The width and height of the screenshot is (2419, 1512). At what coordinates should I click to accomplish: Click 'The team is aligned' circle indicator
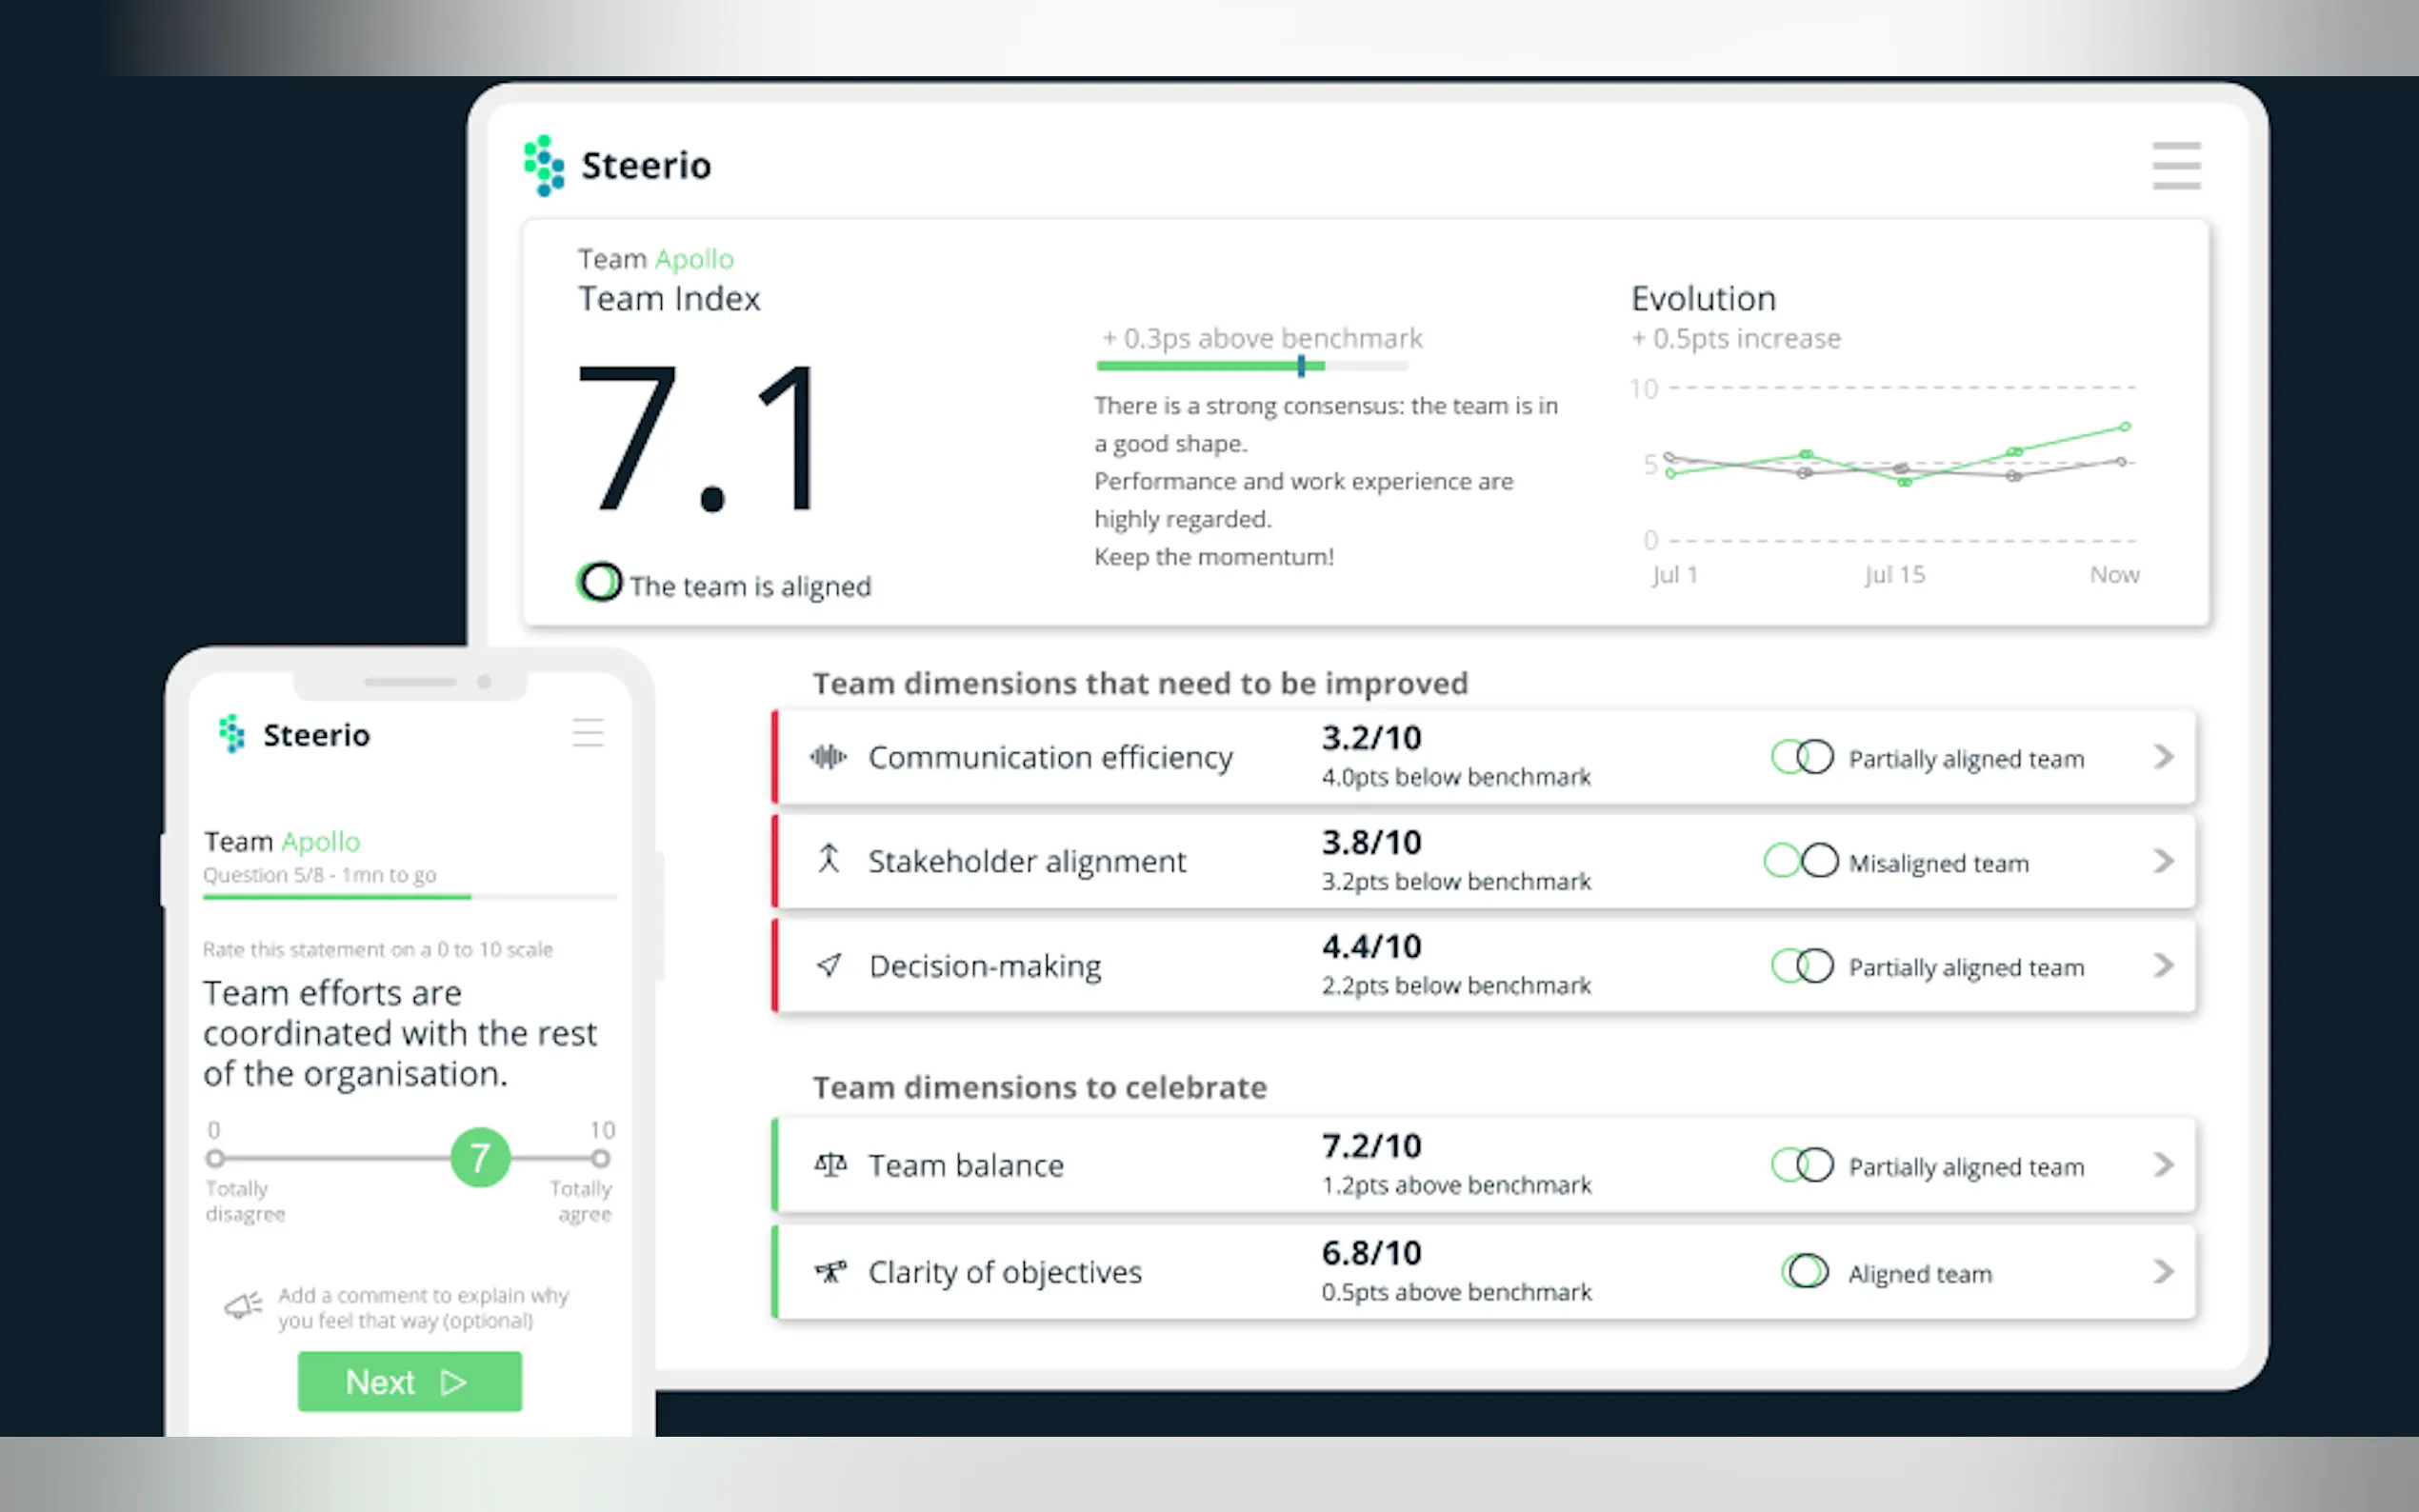click(599, 583)
